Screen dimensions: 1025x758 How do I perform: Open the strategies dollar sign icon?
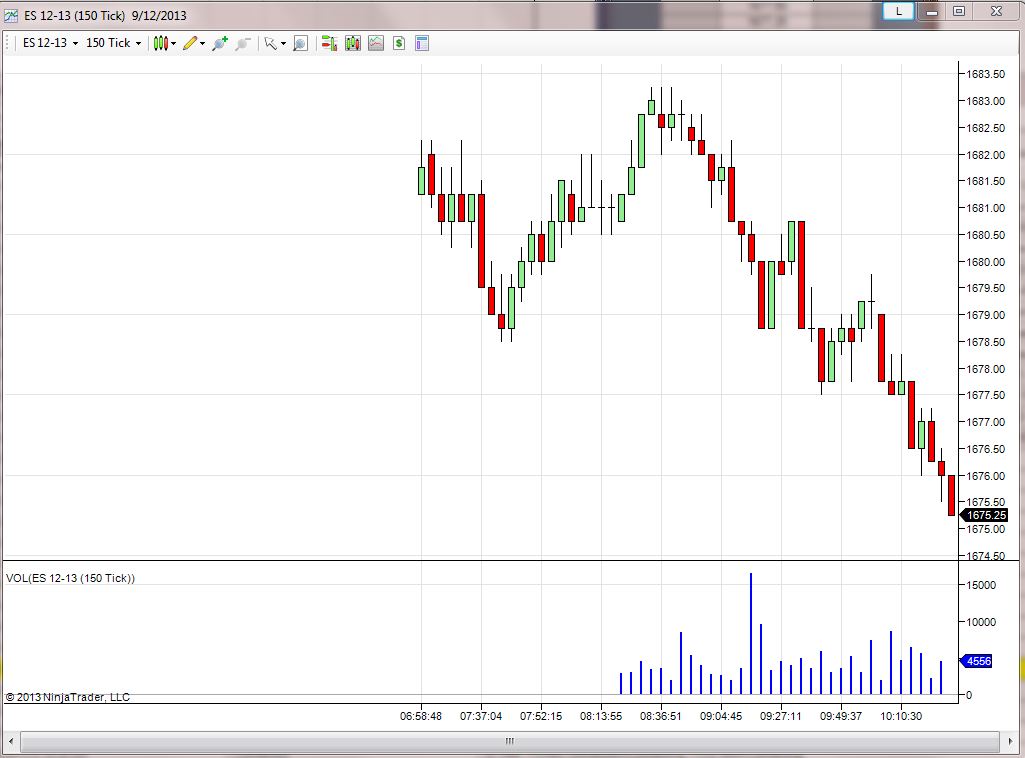399,43
